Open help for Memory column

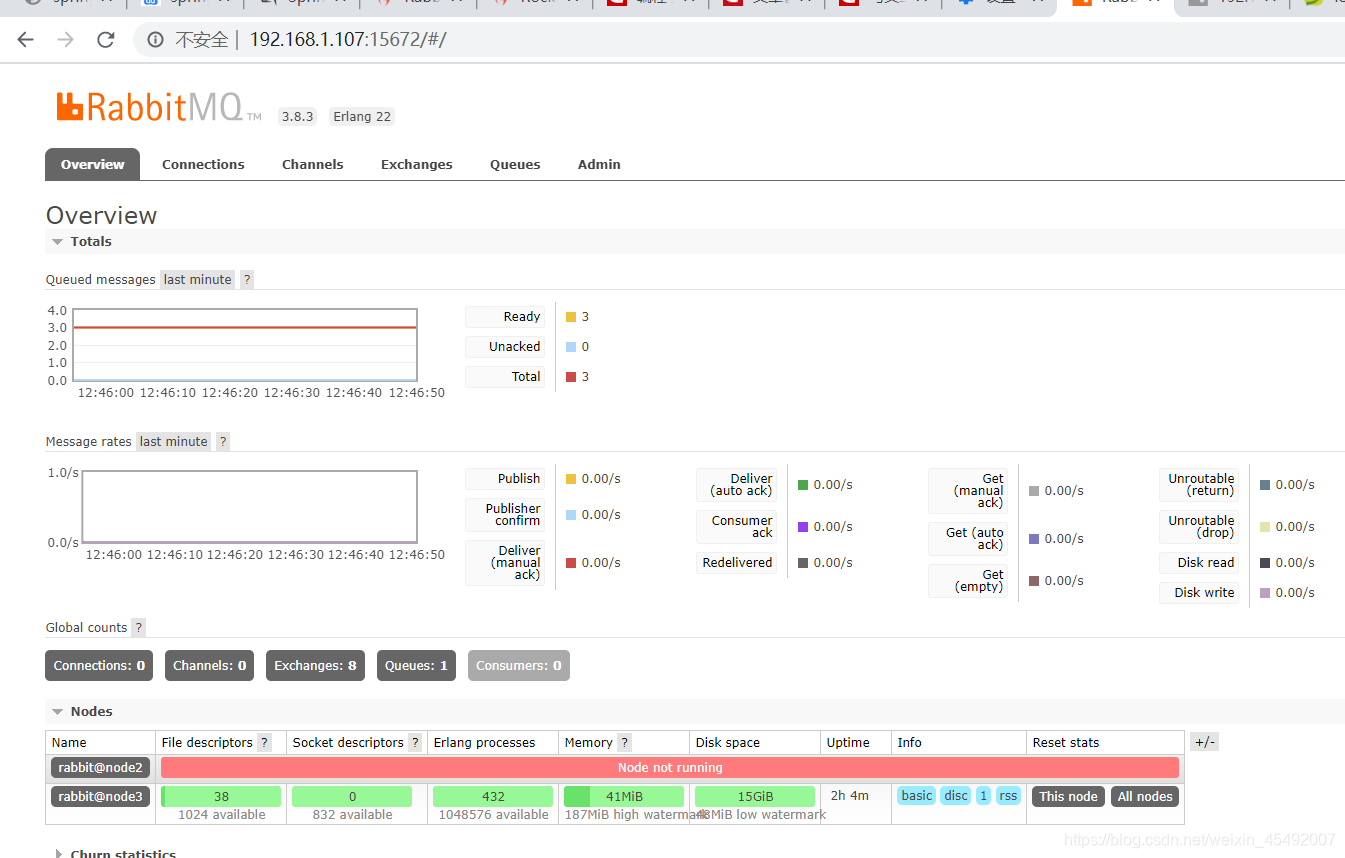[x=625, y=743]
